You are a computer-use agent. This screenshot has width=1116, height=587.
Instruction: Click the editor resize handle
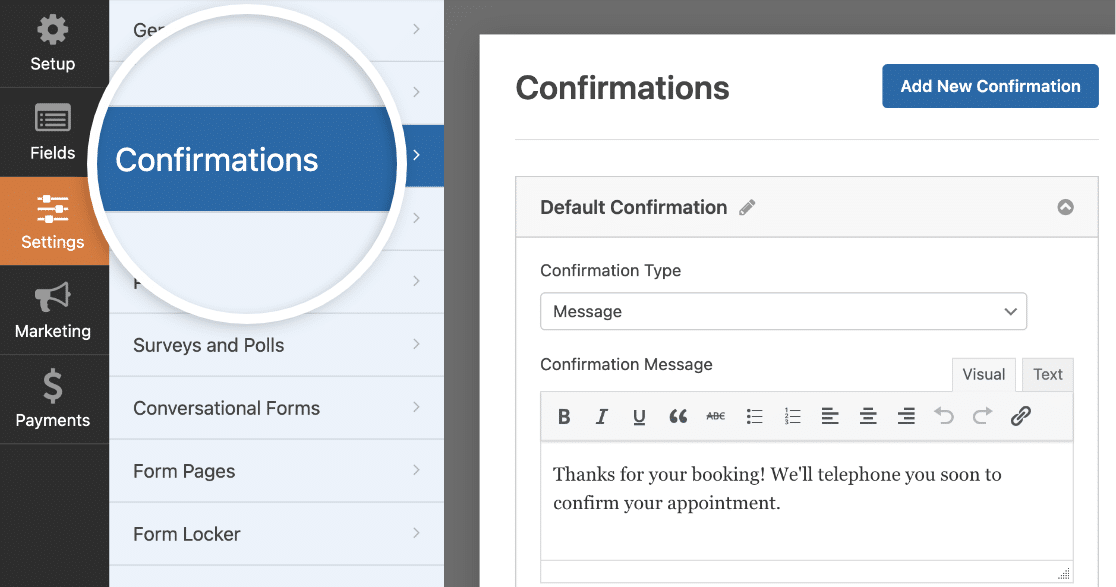click(x=1064, y=573)
